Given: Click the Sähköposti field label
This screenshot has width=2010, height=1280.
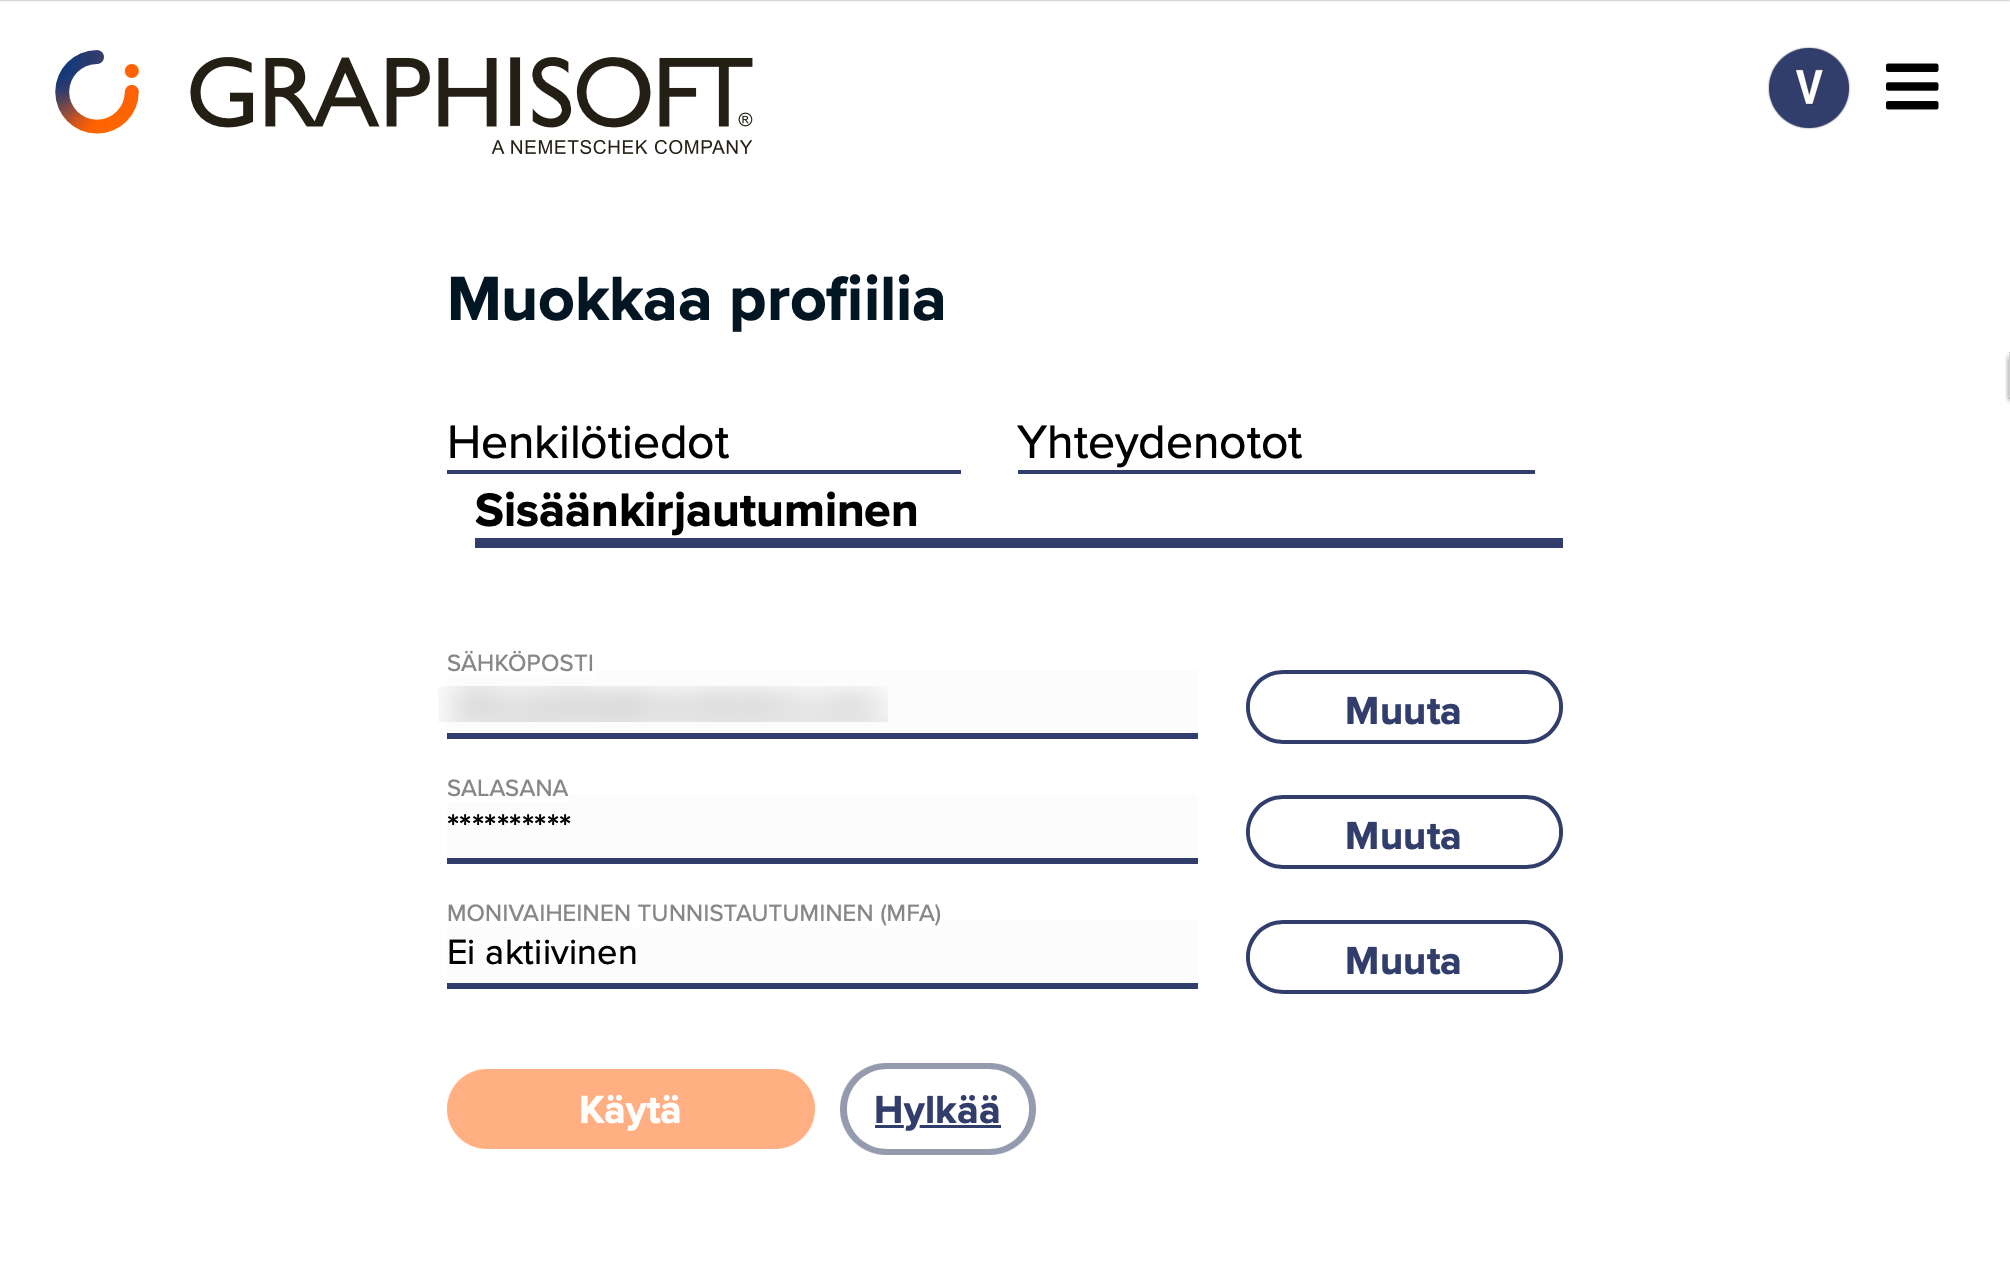Looking at the screenshot, I should (520, 663).
